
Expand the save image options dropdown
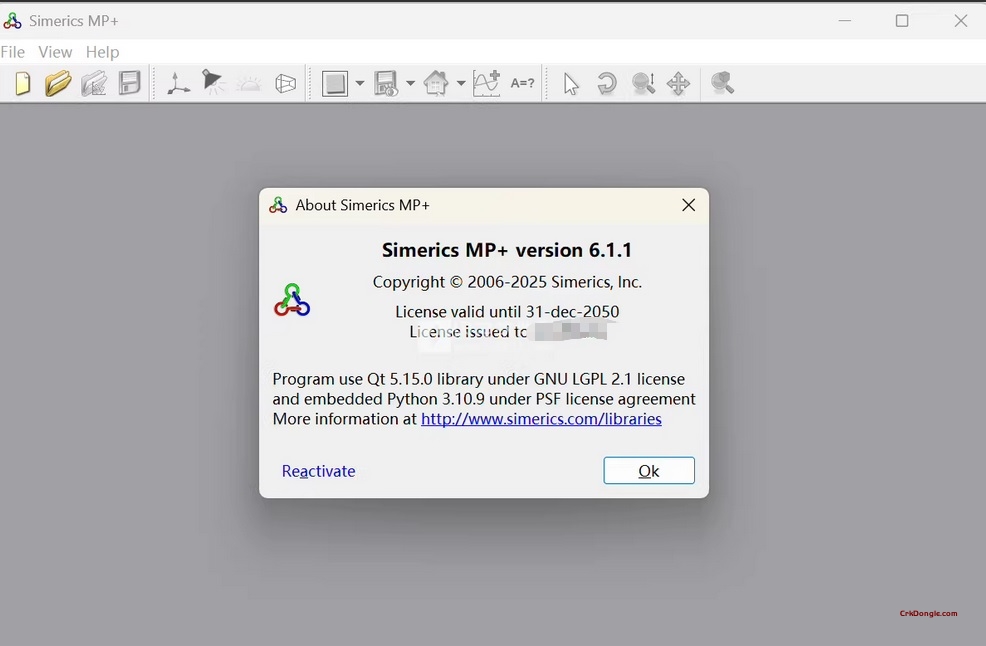coord(411,84)
